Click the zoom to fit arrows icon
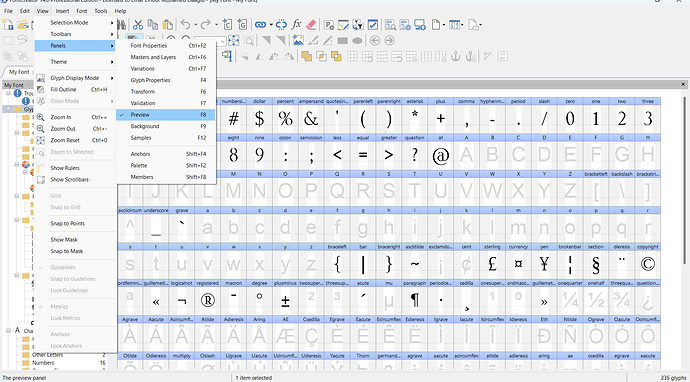Viewport: 690px width, 382px height. (x=233, y=40)
